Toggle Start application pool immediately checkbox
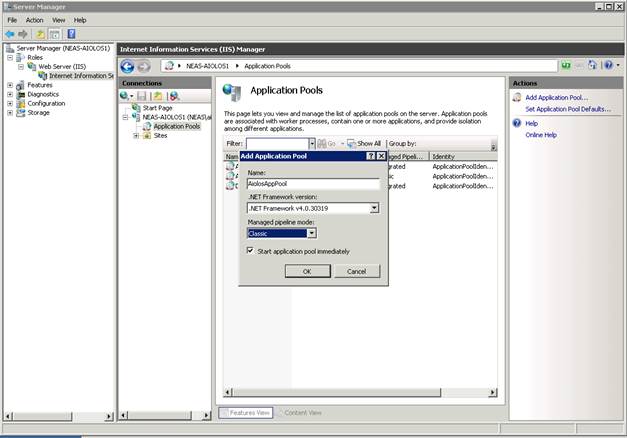The height and width of the screenshot is (438, 627). (x=250, y=250)
